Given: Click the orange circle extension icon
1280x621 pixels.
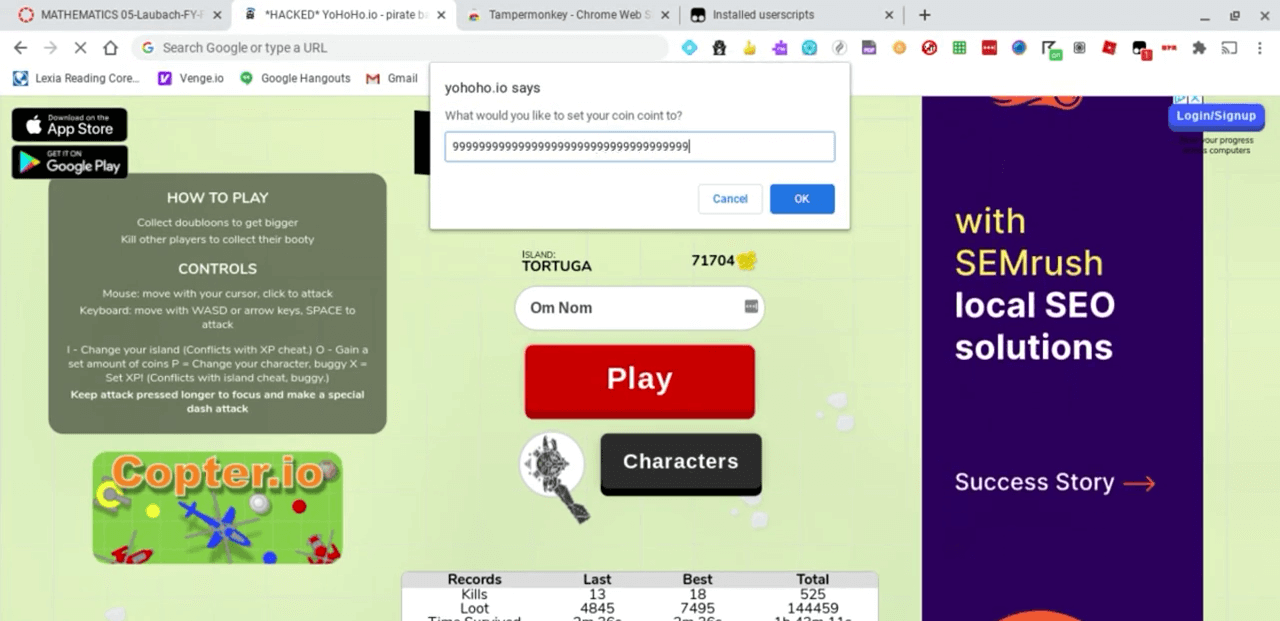Looking at the screenshot, I should pos(899,47).
